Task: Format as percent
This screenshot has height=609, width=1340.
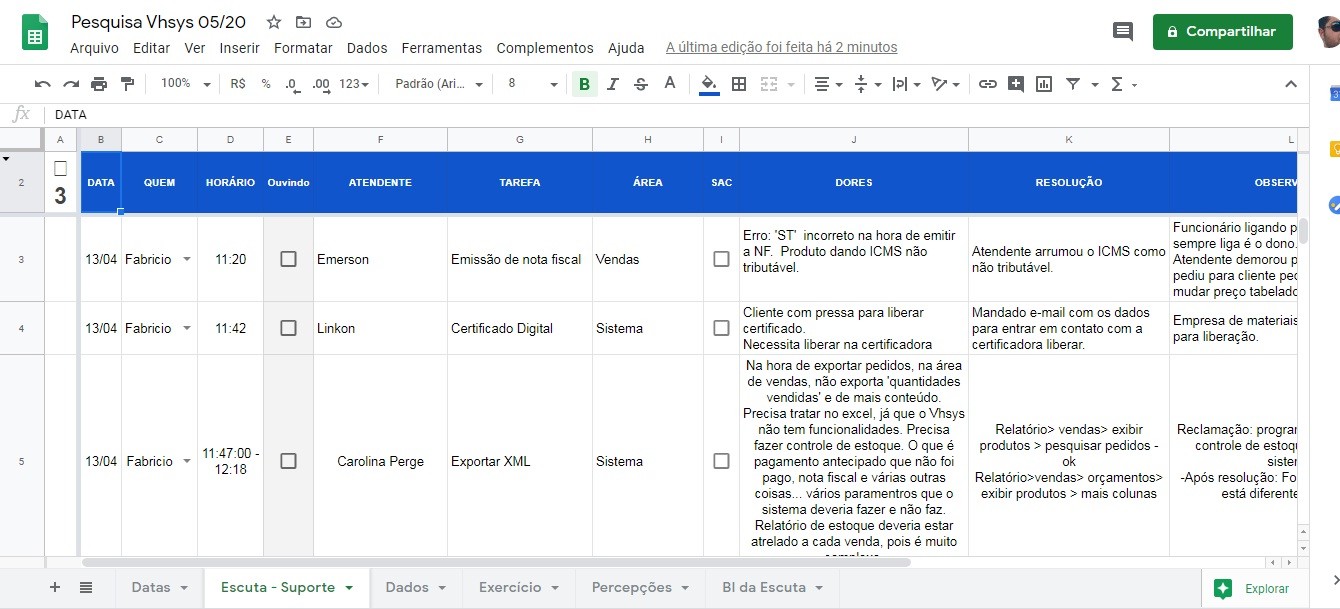Action: pos(266,84)
